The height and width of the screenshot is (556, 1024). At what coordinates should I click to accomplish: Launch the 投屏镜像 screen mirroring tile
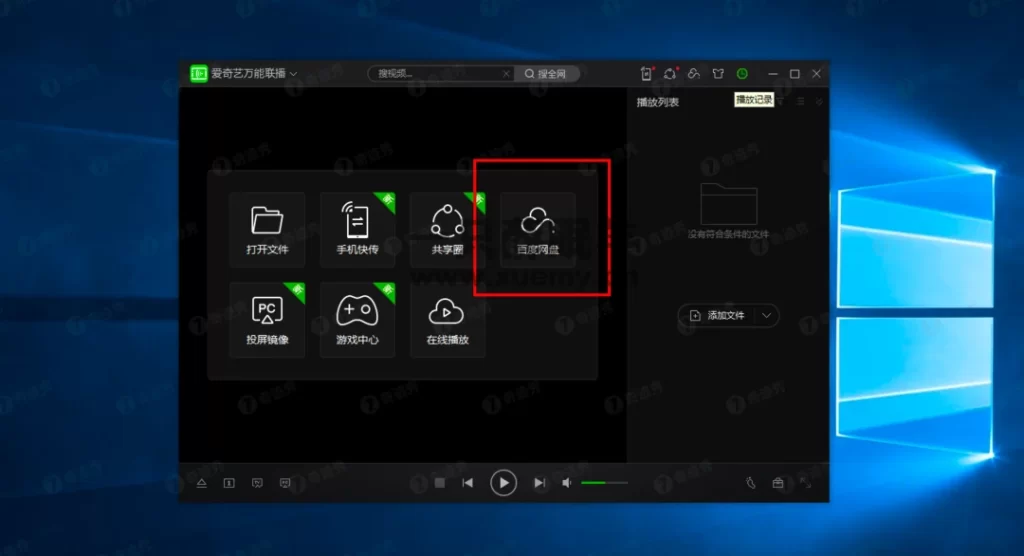point(267,319)
